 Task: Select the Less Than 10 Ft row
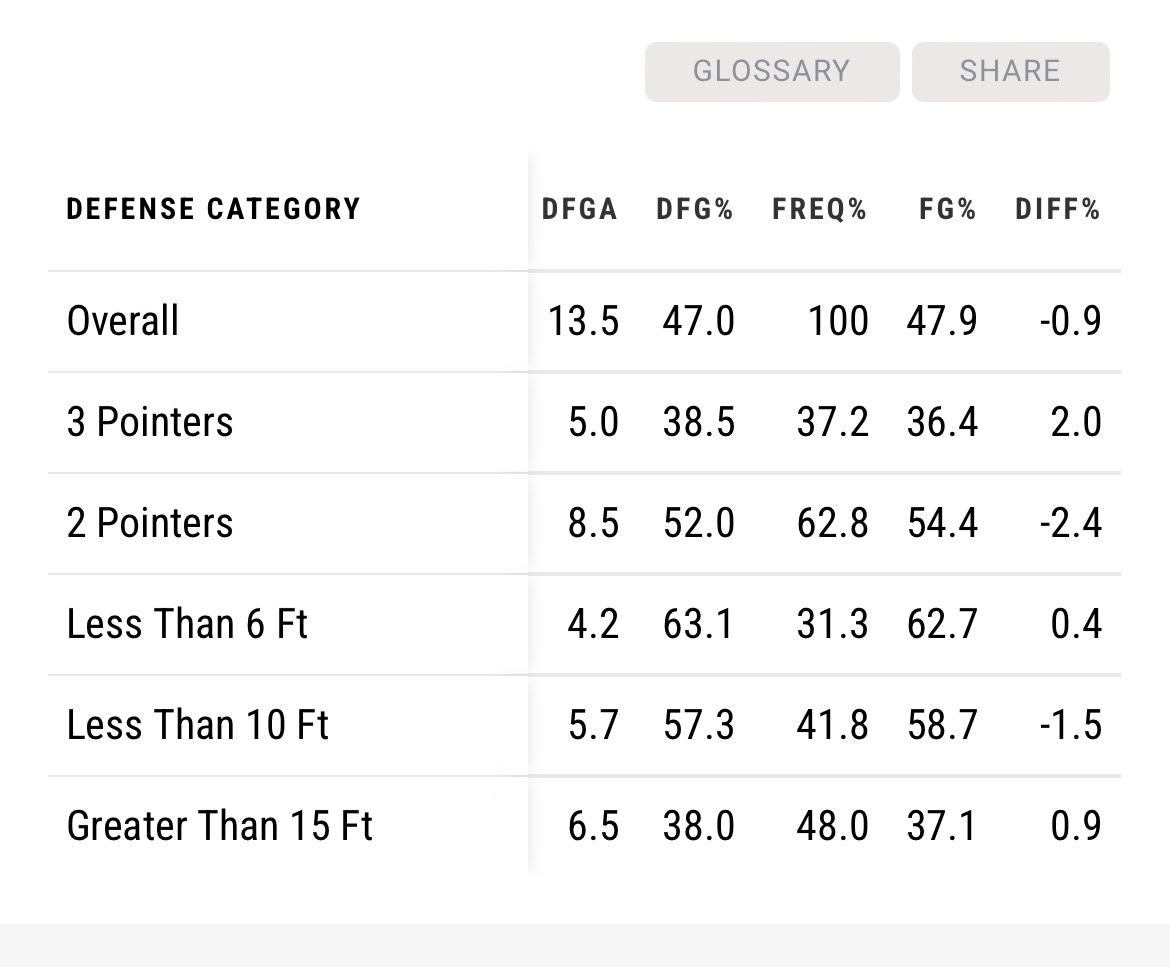[x=197, y=725]
